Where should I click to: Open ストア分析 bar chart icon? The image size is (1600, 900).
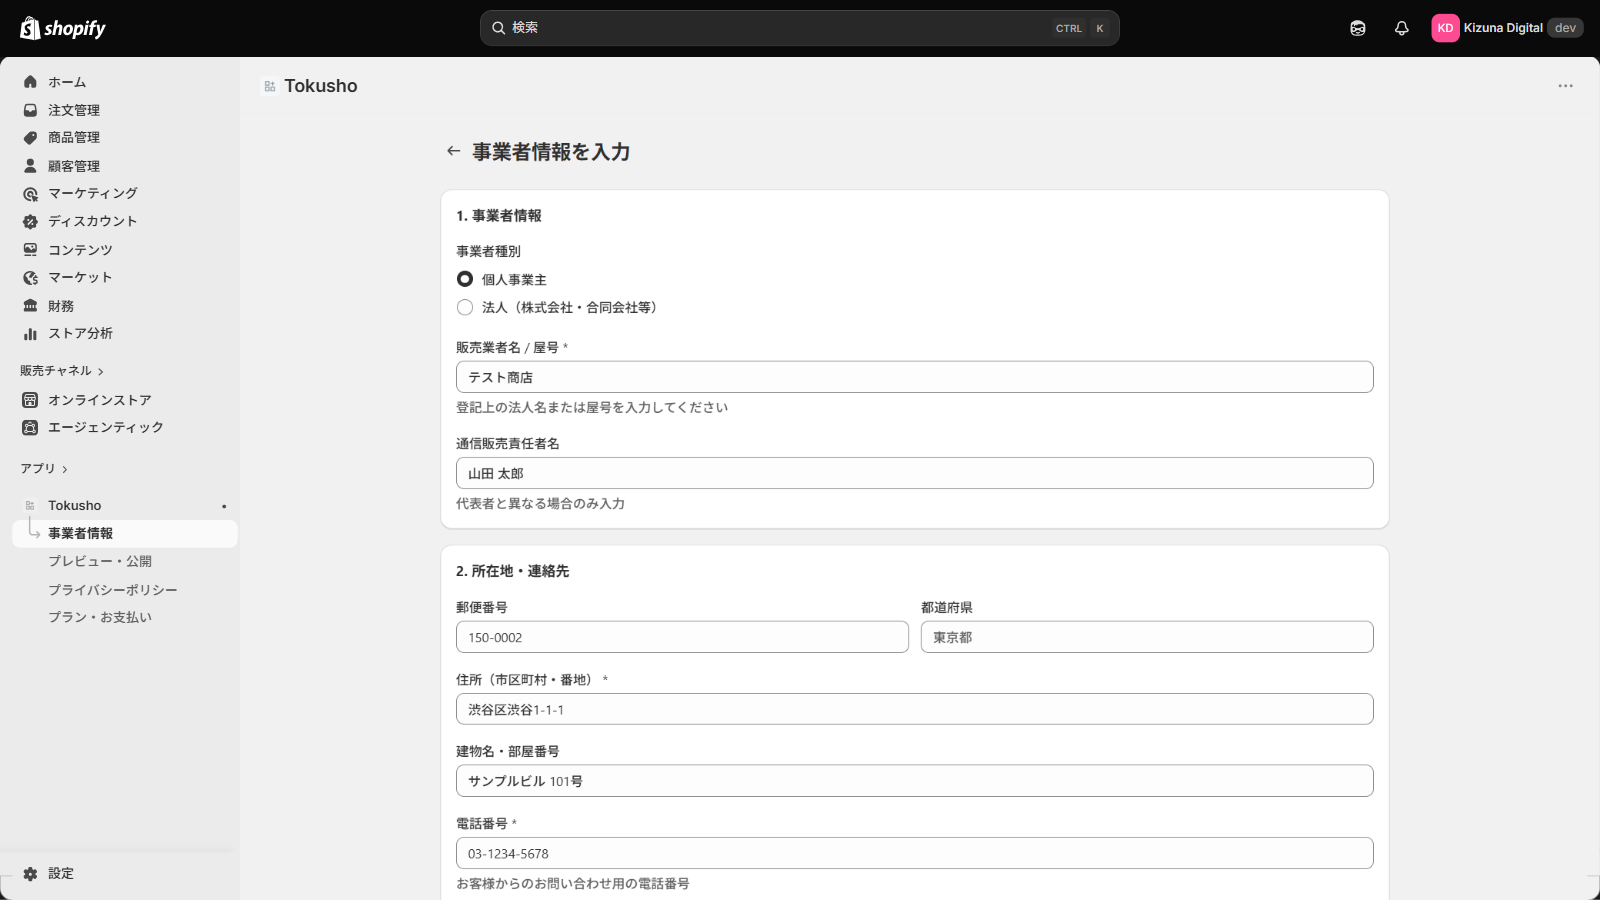pyautogui.click(x=30, y=334)
